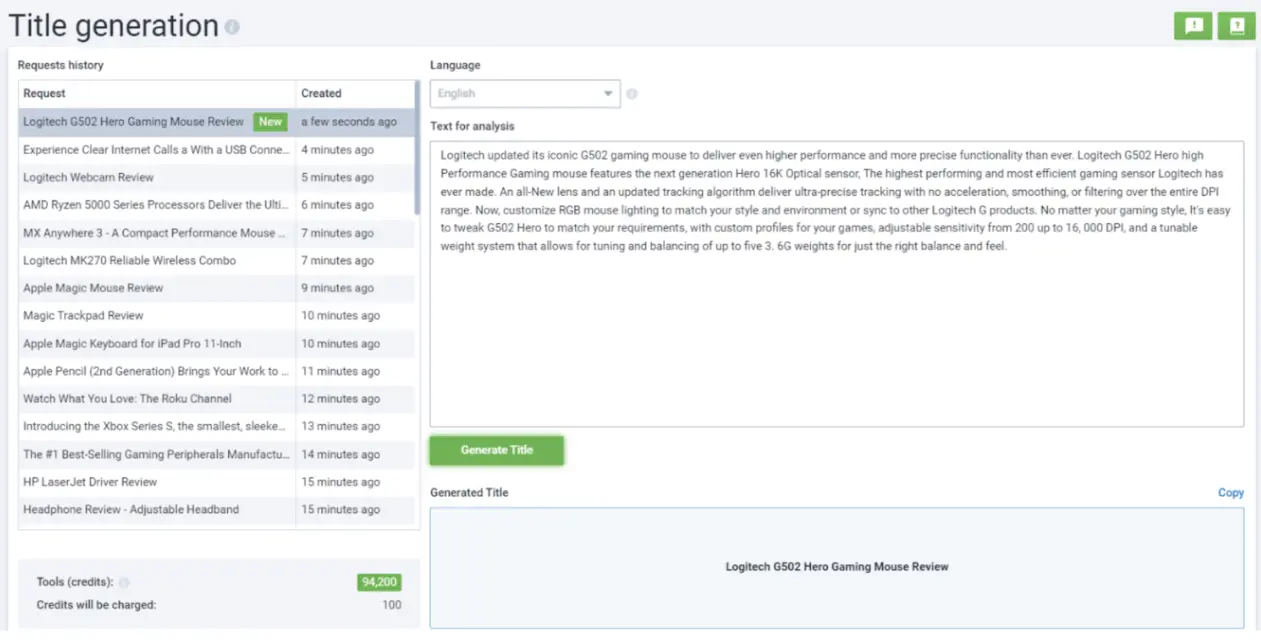The height and width of the screenshot is (640, 1261).
Task: Click the 100 credits charged value
Action: [392, 605]
